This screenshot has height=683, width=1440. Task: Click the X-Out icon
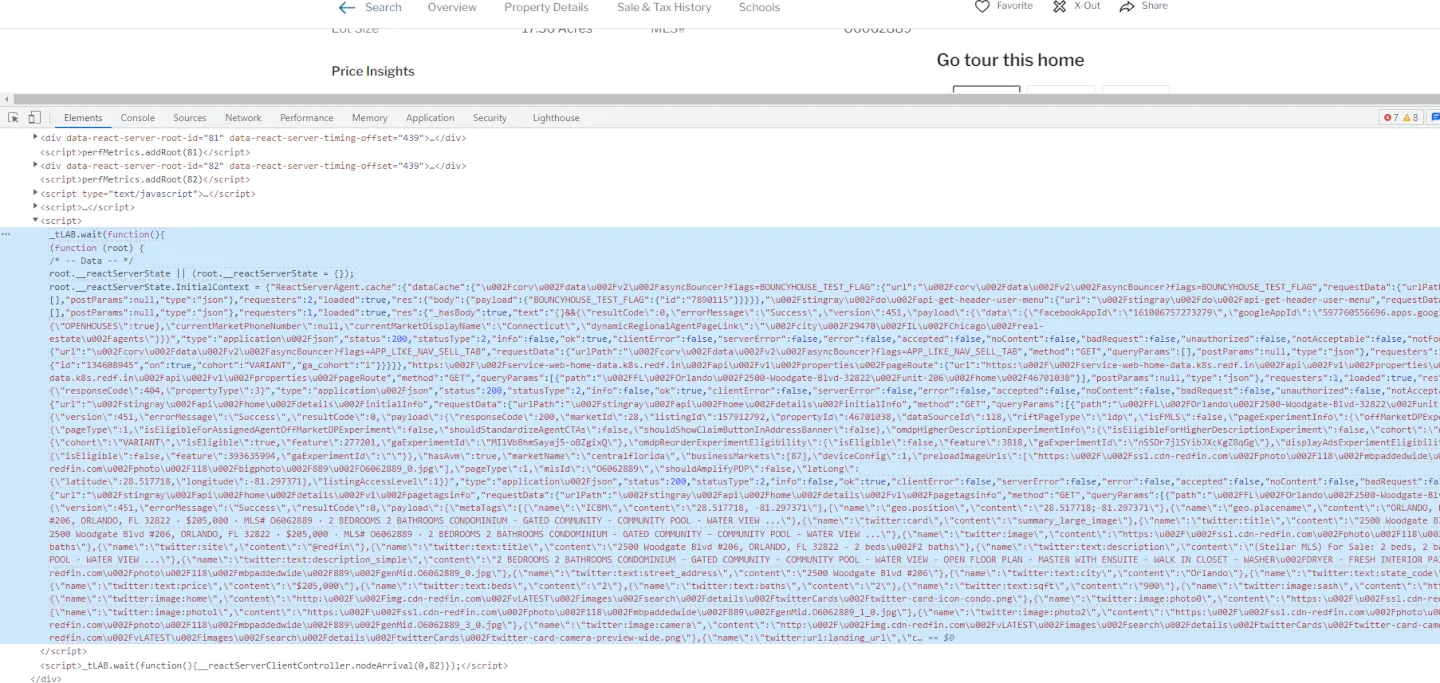1060,6
